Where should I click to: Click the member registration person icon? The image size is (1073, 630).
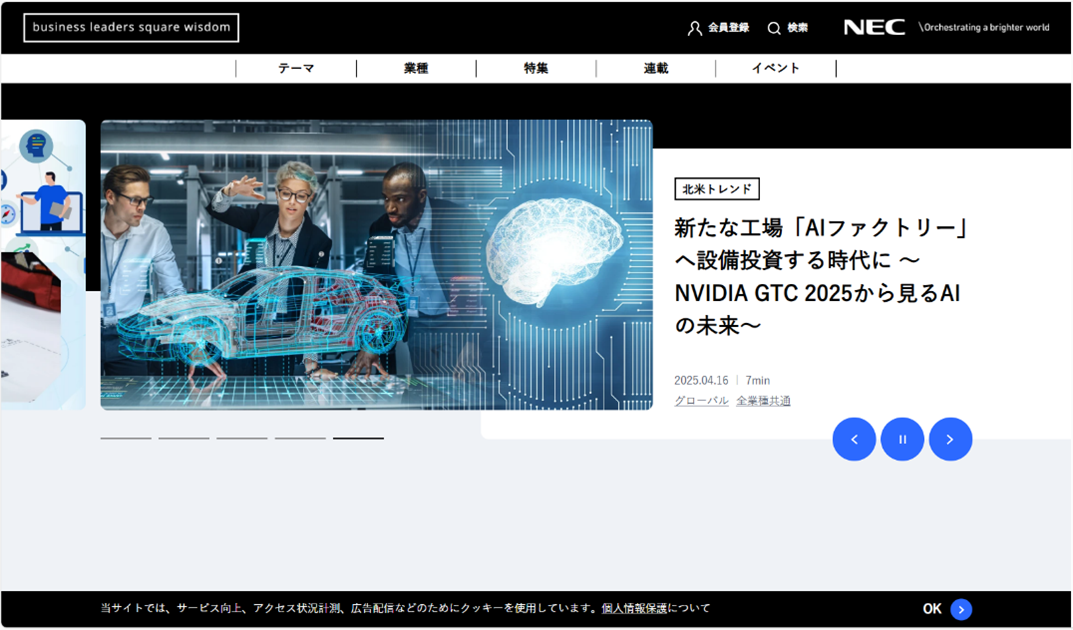coord(695,28)
